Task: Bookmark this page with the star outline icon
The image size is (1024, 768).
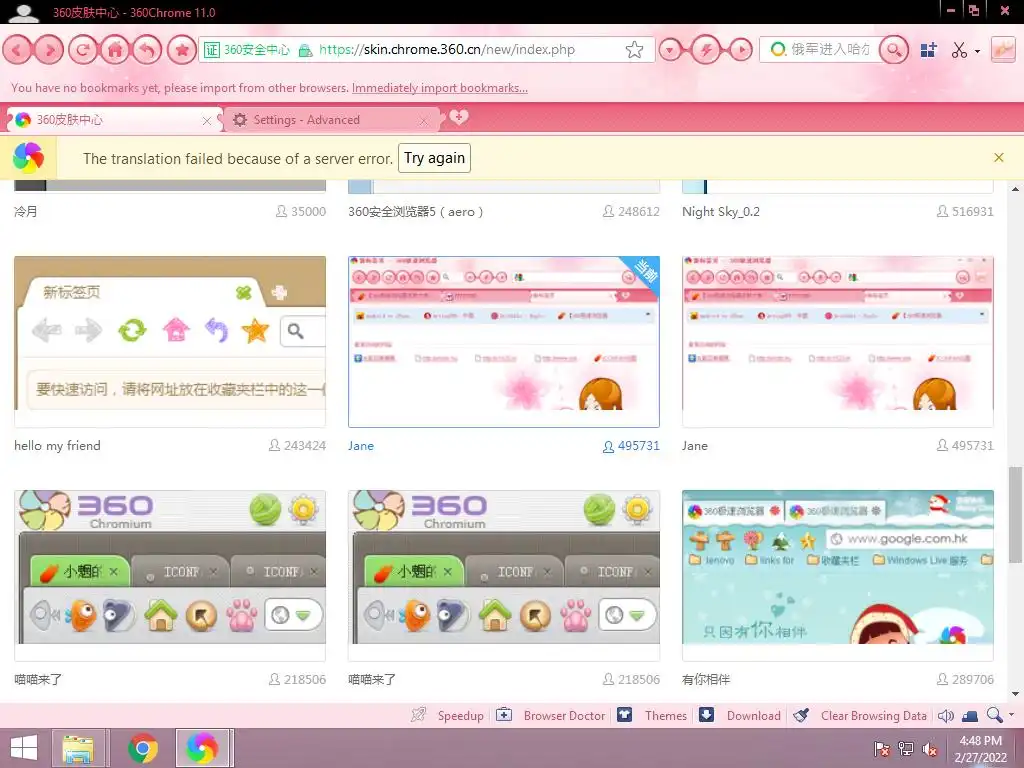Action: click(634, 50)
